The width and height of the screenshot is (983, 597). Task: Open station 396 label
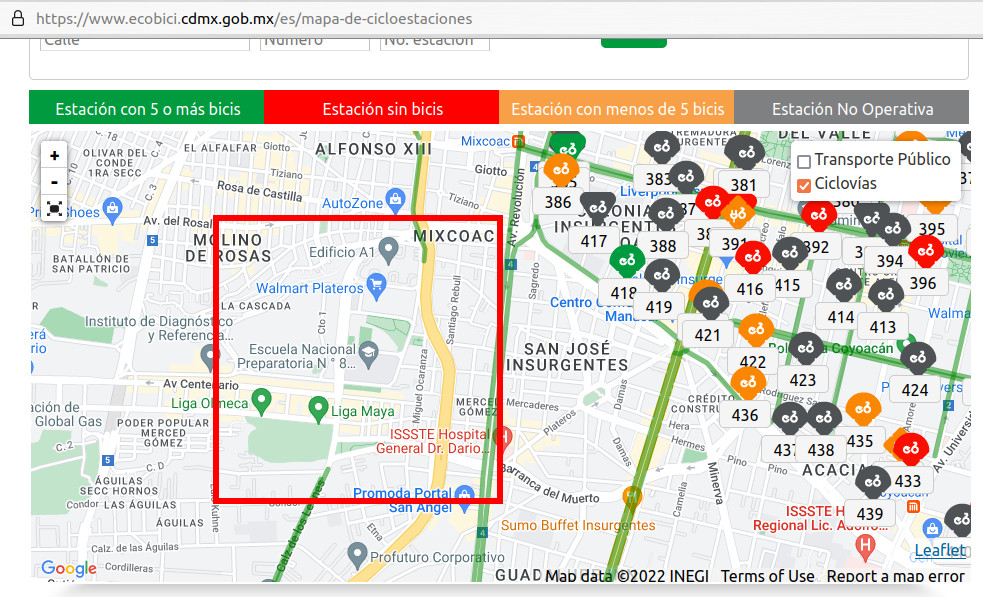click(x=923, y=283)
